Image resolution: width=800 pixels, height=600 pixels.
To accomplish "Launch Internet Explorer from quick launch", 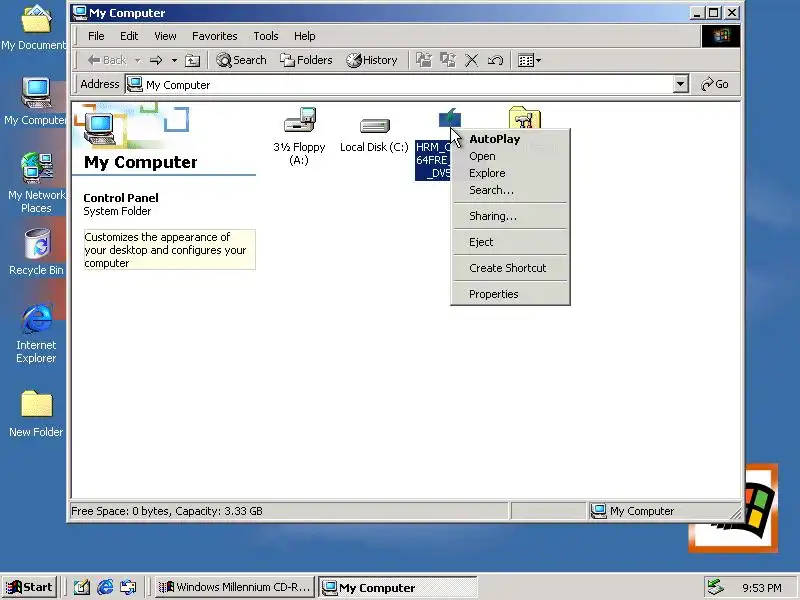I will (105, 587).
